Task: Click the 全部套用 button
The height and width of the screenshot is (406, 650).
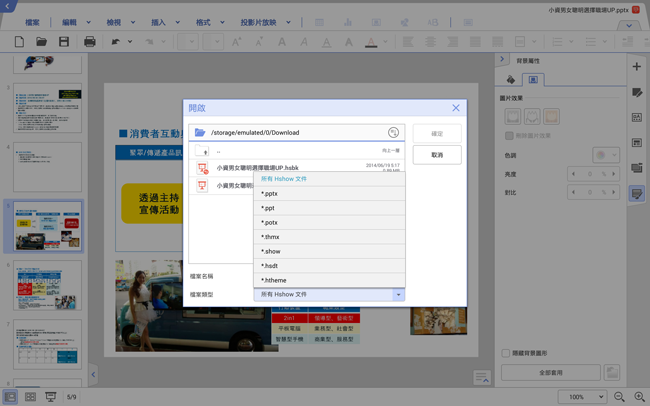Action: (x=551, y=372)
